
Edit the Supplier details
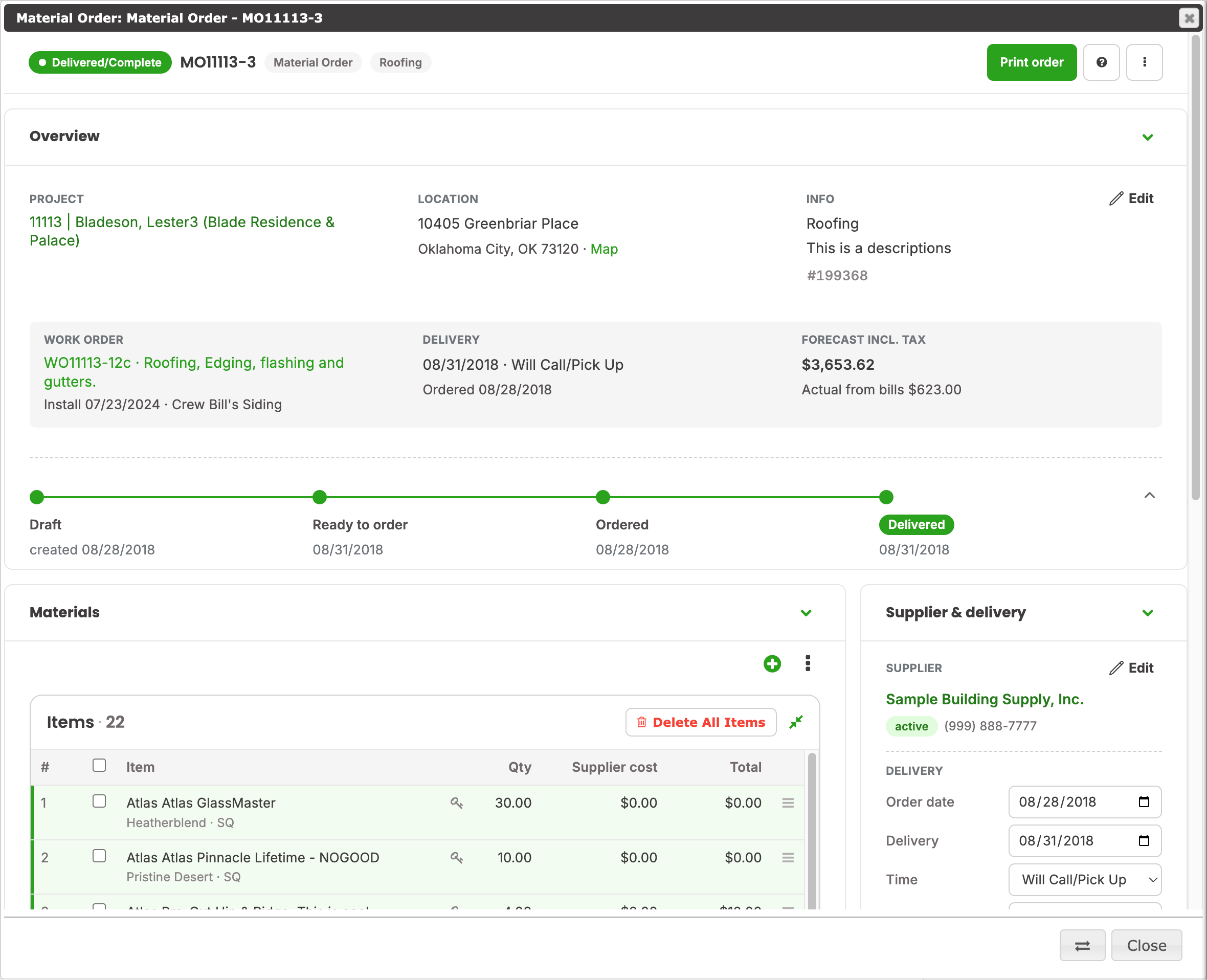click(1132, 668)
